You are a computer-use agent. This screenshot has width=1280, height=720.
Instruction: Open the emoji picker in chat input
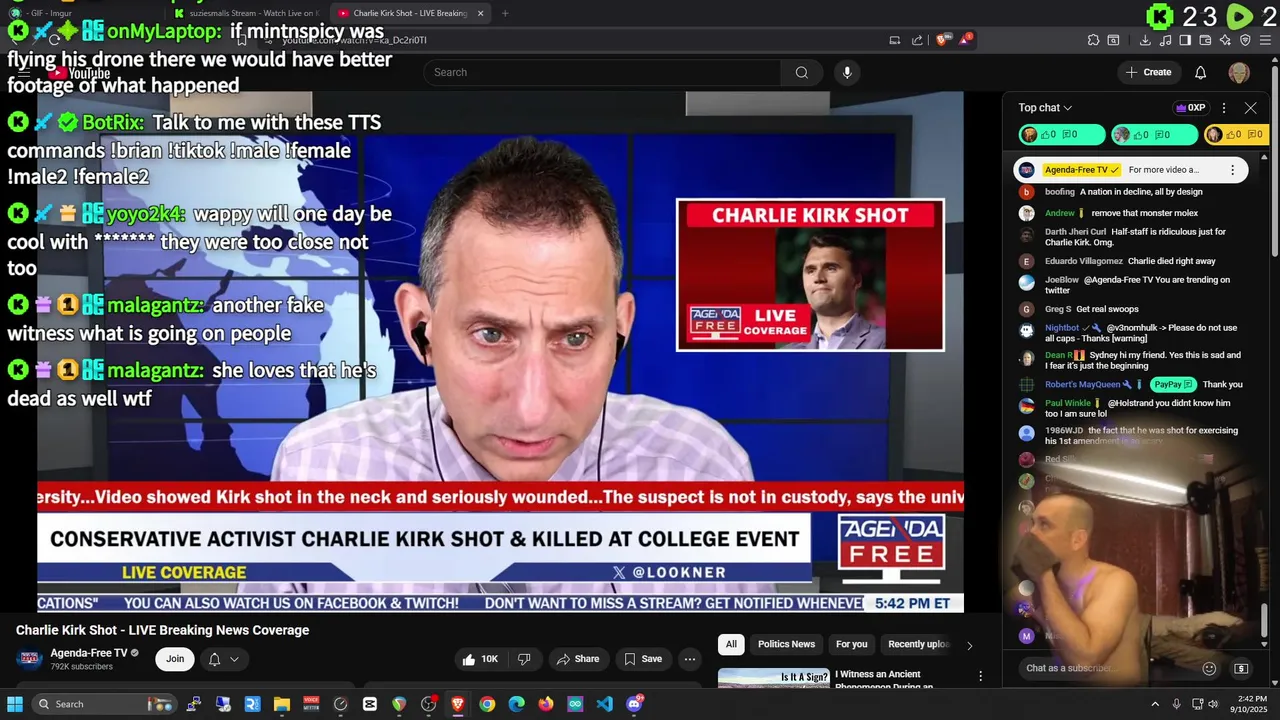point(1209,668)
